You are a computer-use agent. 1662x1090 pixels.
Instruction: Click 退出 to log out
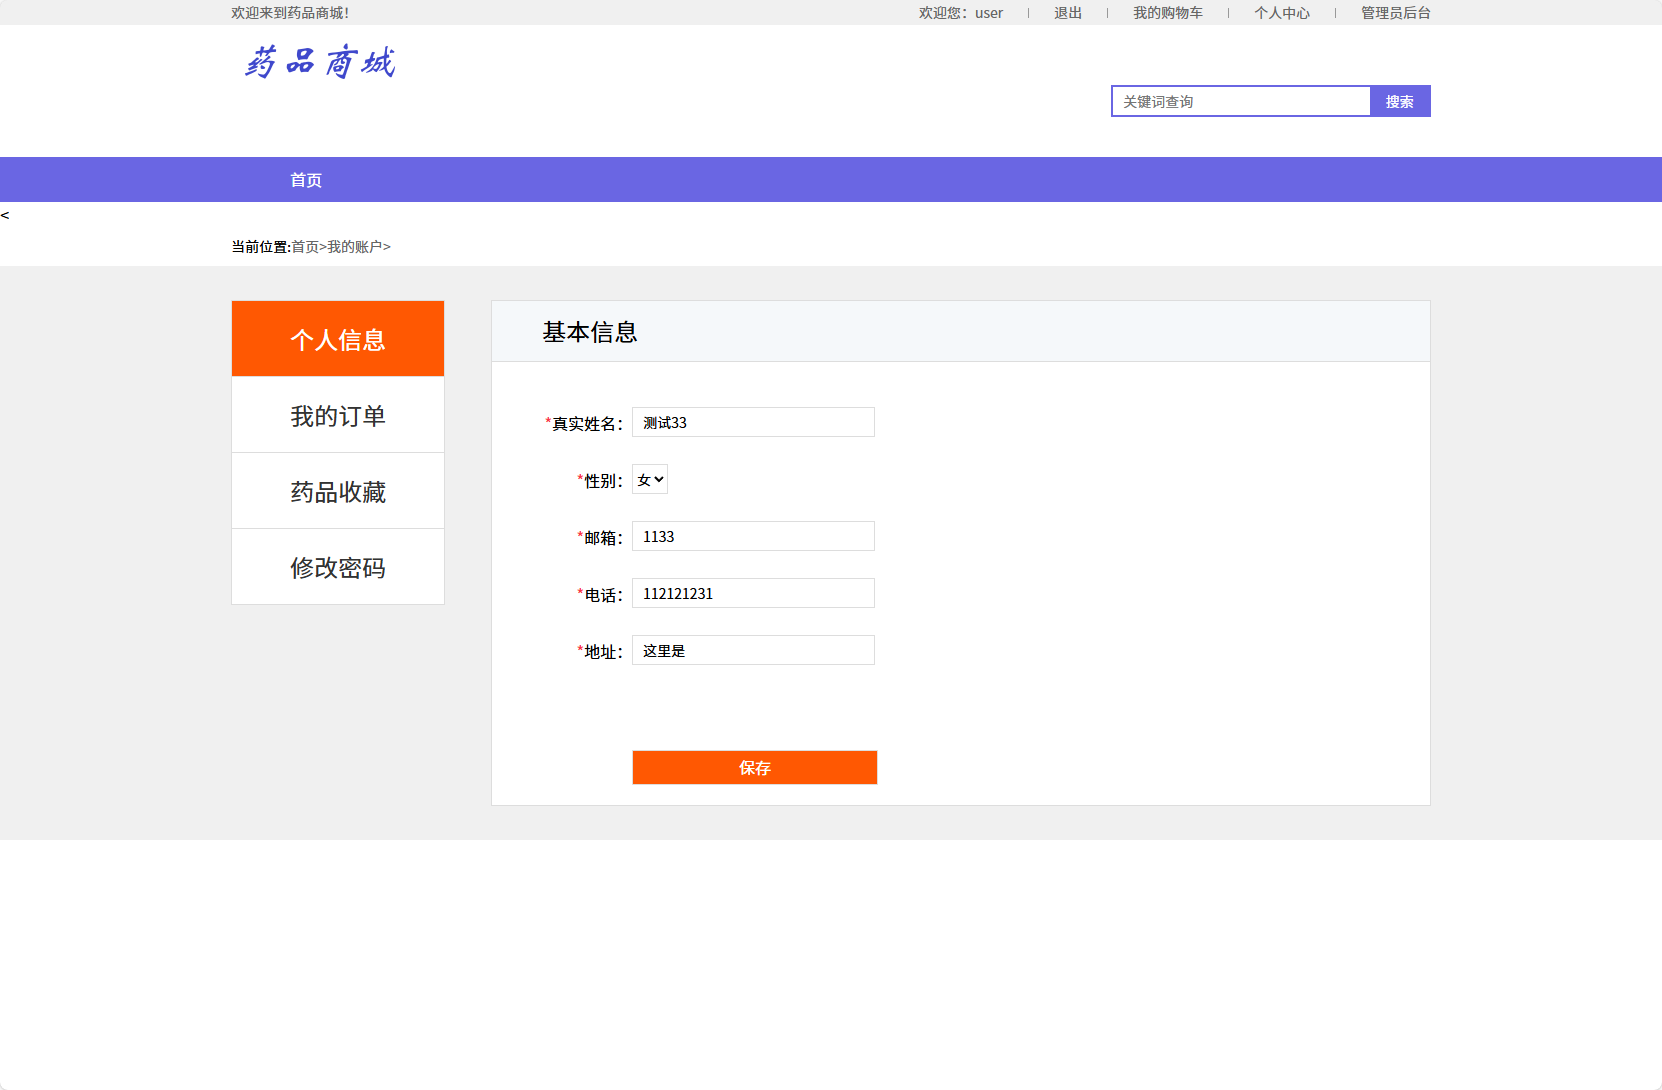pos(1067,12)
